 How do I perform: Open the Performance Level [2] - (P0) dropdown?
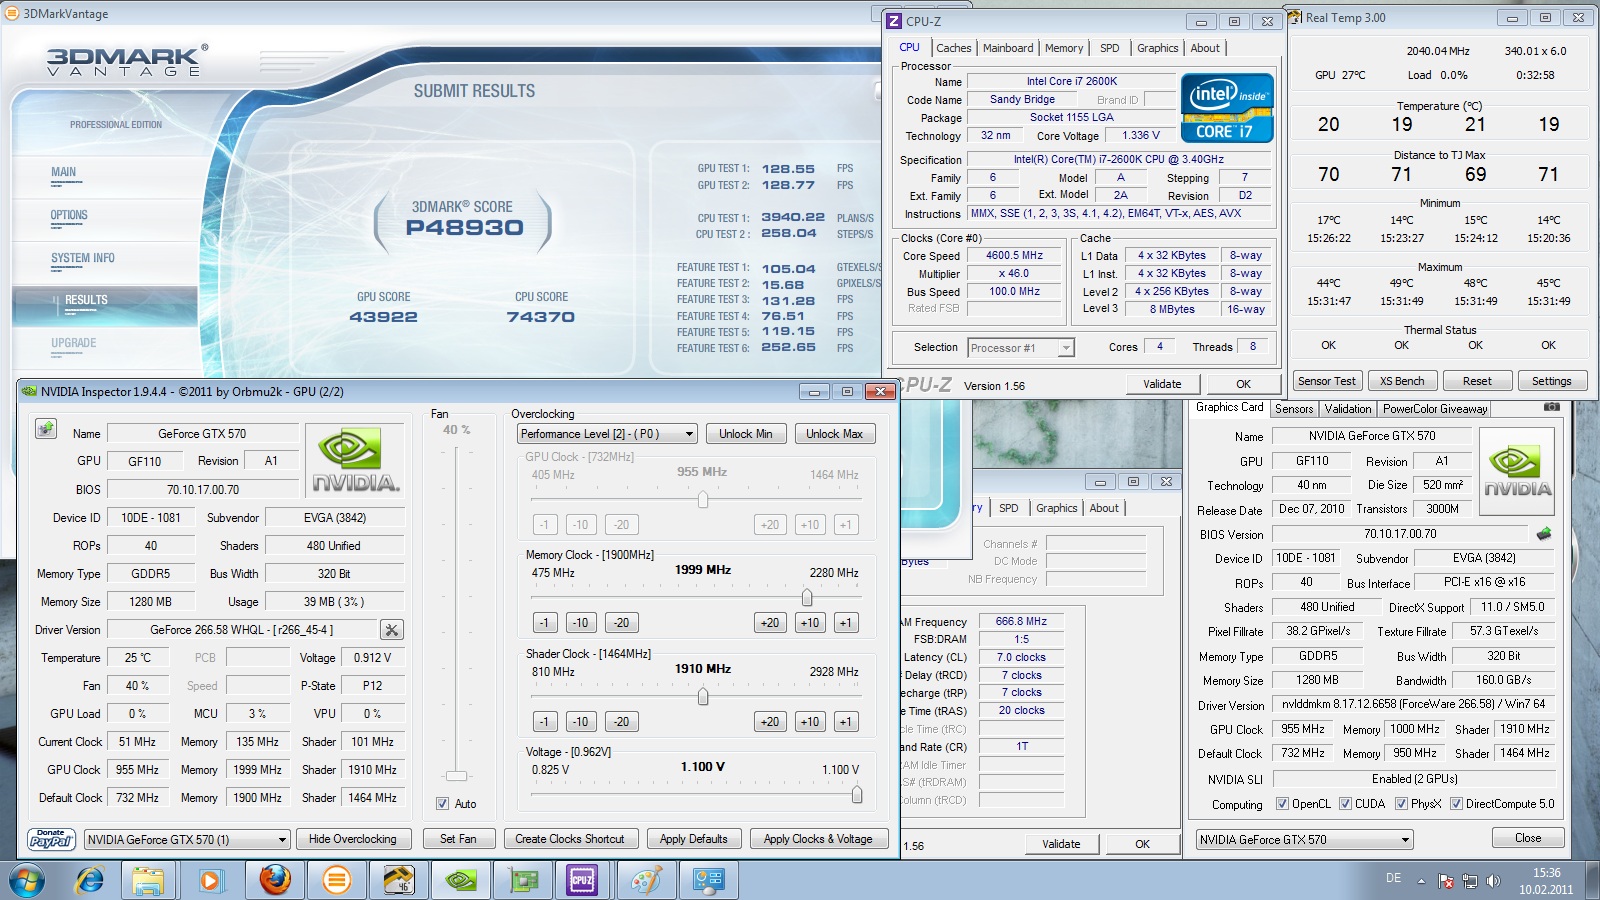click(607, 434)
